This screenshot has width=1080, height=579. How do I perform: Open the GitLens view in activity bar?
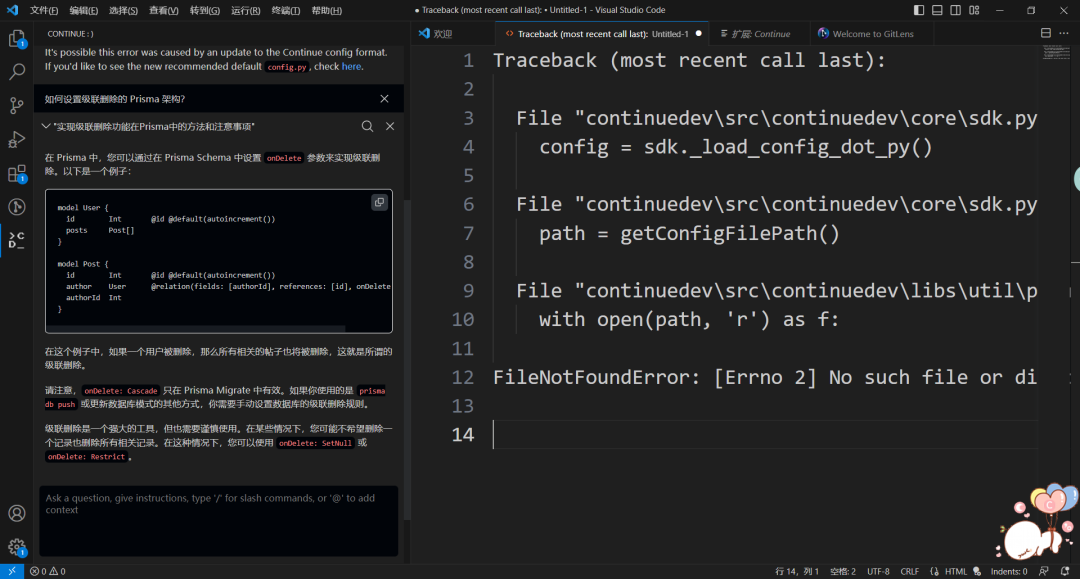click(x=17, y=207)
